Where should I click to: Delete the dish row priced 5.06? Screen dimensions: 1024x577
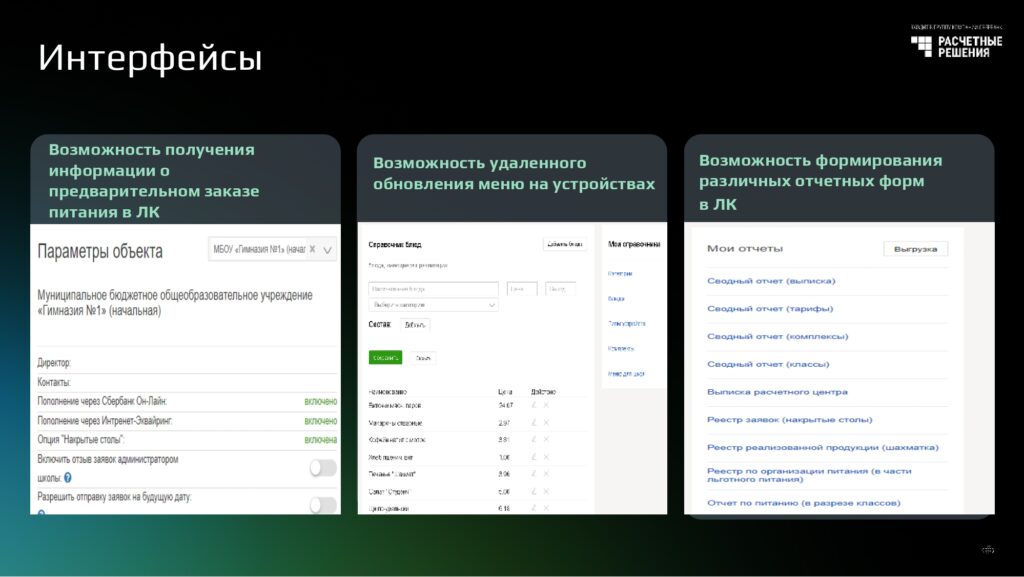[x=546, y=491]
